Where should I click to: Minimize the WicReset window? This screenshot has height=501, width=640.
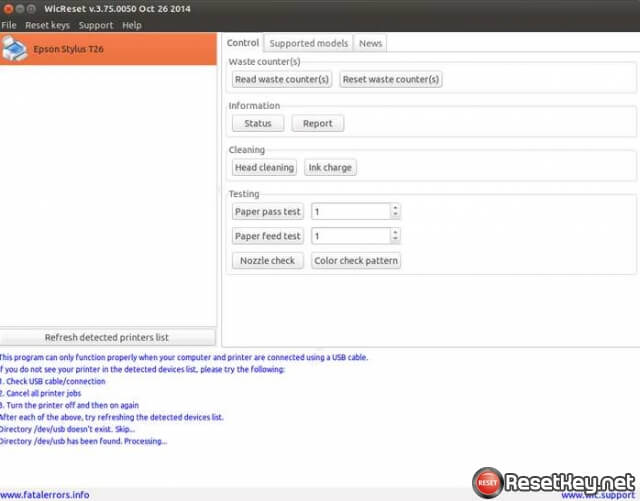tap(20, 9)
